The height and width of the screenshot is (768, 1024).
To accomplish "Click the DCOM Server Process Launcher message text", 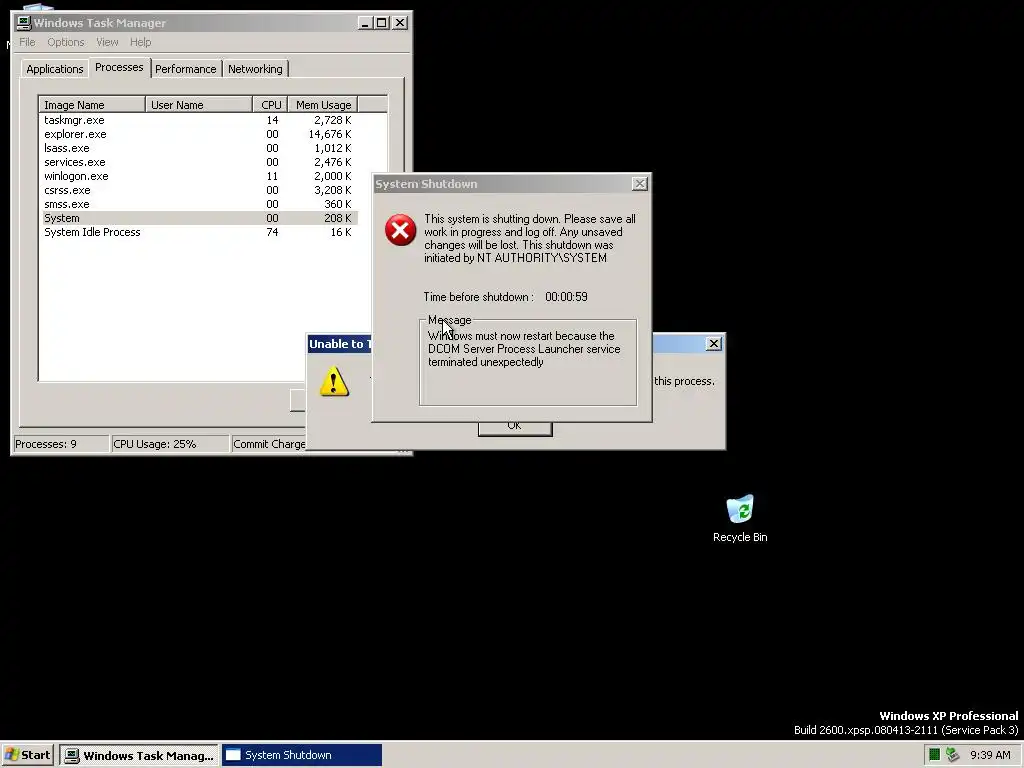I will pos(524,349).
